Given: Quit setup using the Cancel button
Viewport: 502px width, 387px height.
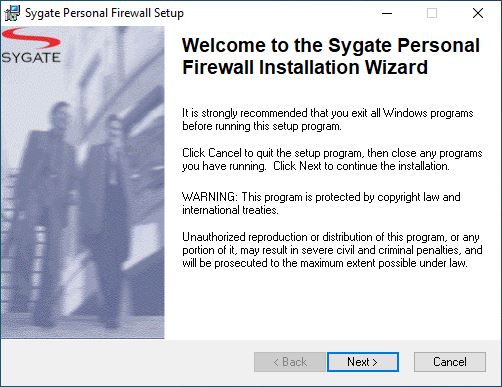Looking at the screenshot, I should 450,362.
